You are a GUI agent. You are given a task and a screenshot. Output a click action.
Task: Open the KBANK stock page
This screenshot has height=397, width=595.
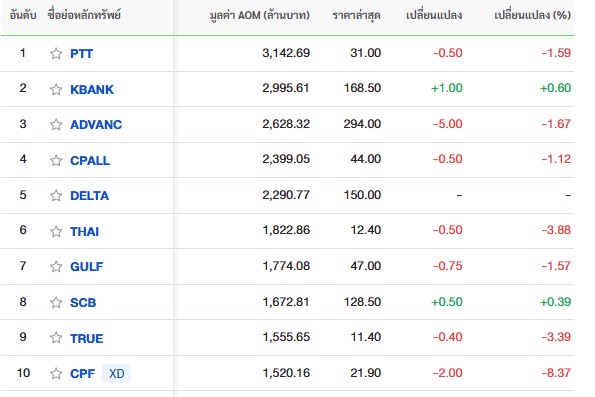92,89
